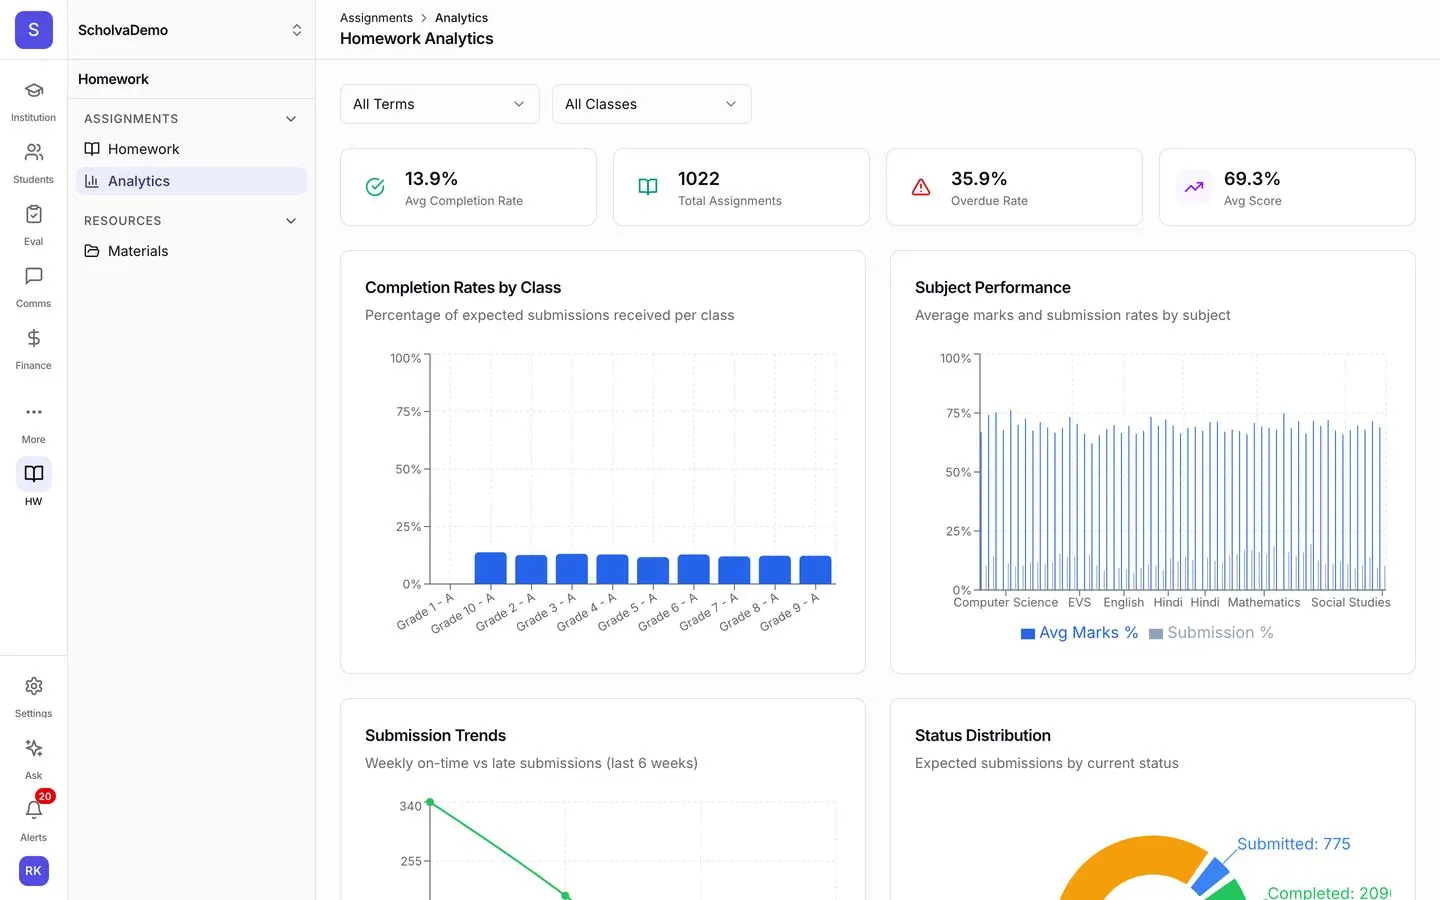Open the Ask AI sparkle icon

[33, 748]
